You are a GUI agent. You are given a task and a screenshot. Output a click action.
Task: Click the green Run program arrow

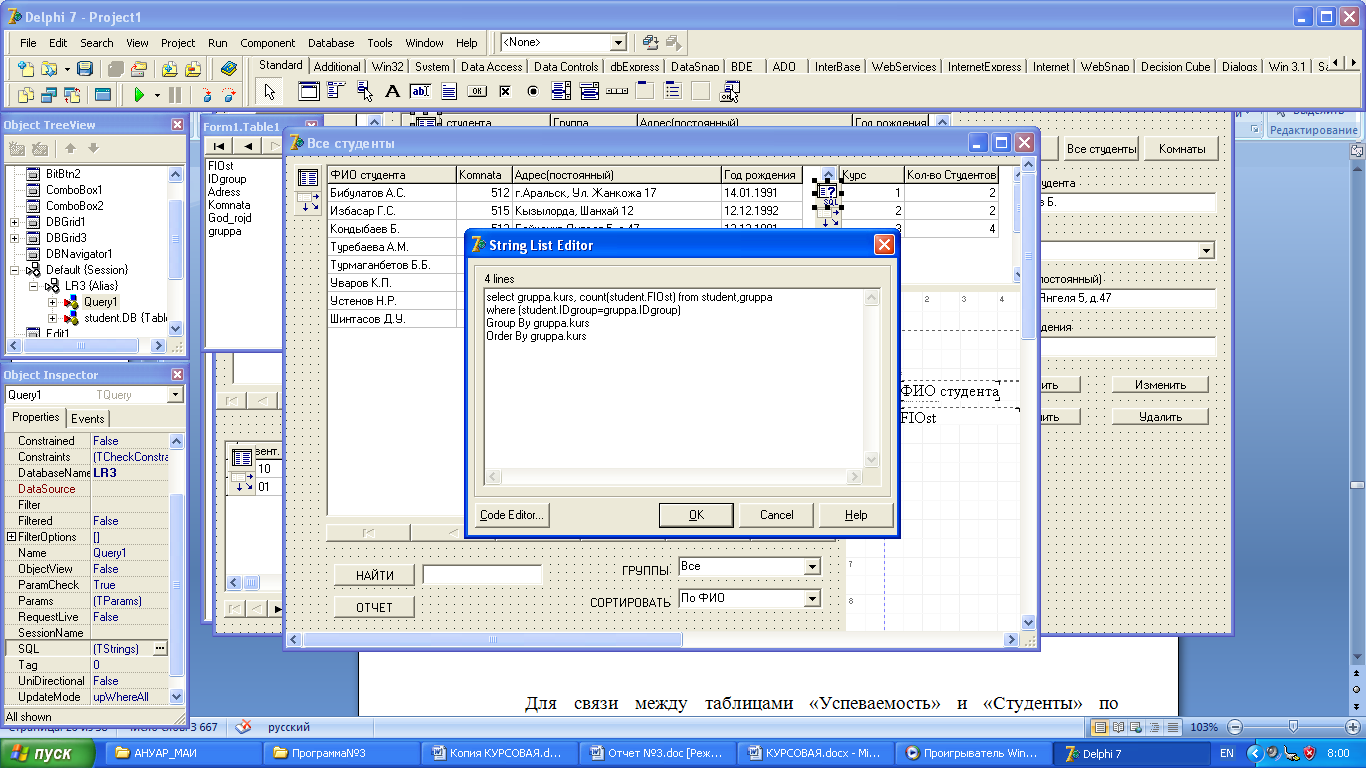click(140, 95)
